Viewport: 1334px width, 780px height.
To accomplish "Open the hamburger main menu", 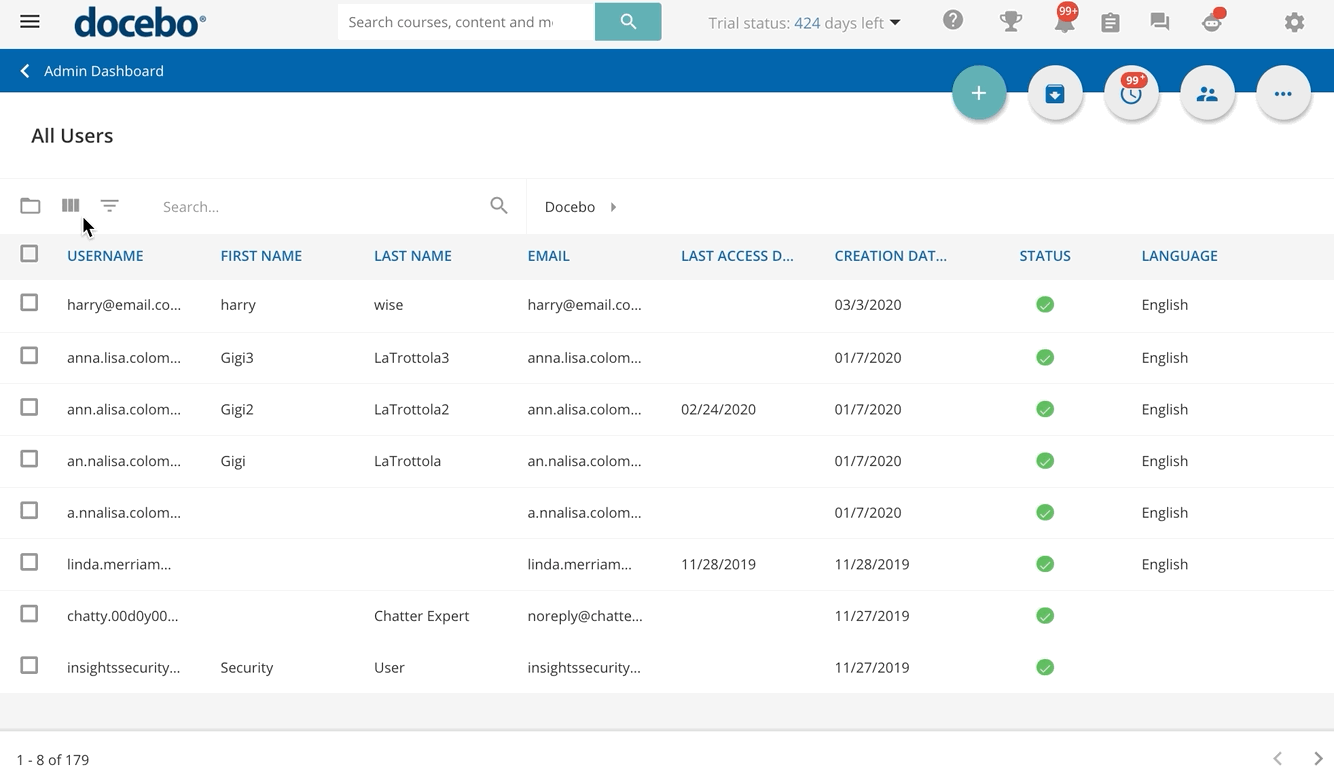I will (30, 21).
